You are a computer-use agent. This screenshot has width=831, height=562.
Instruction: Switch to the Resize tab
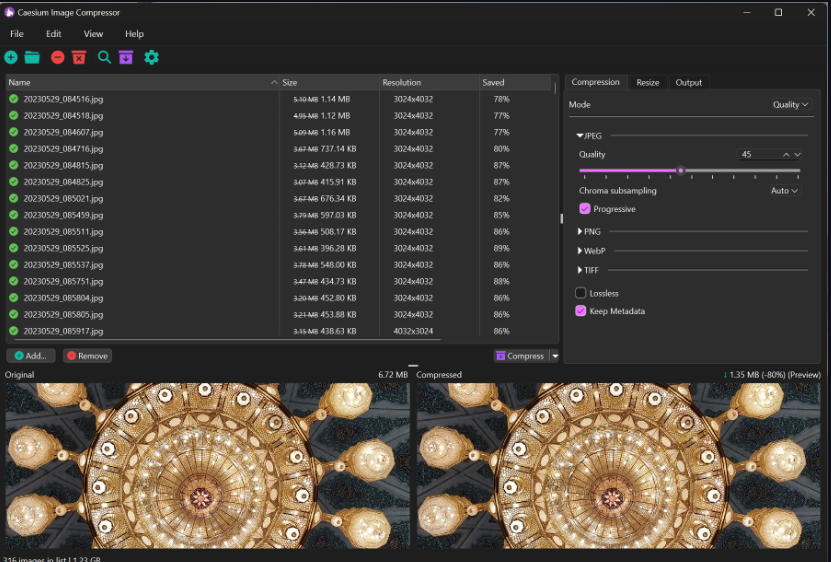[x=648, y=82]
